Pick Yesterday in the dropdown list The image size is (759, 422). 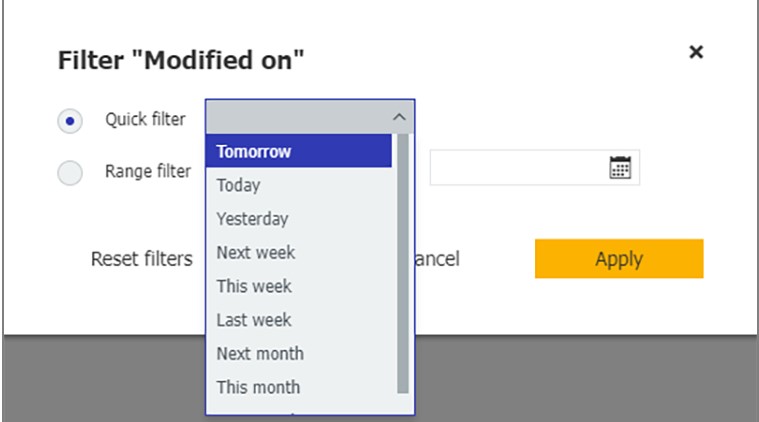(x=299, y=219)
